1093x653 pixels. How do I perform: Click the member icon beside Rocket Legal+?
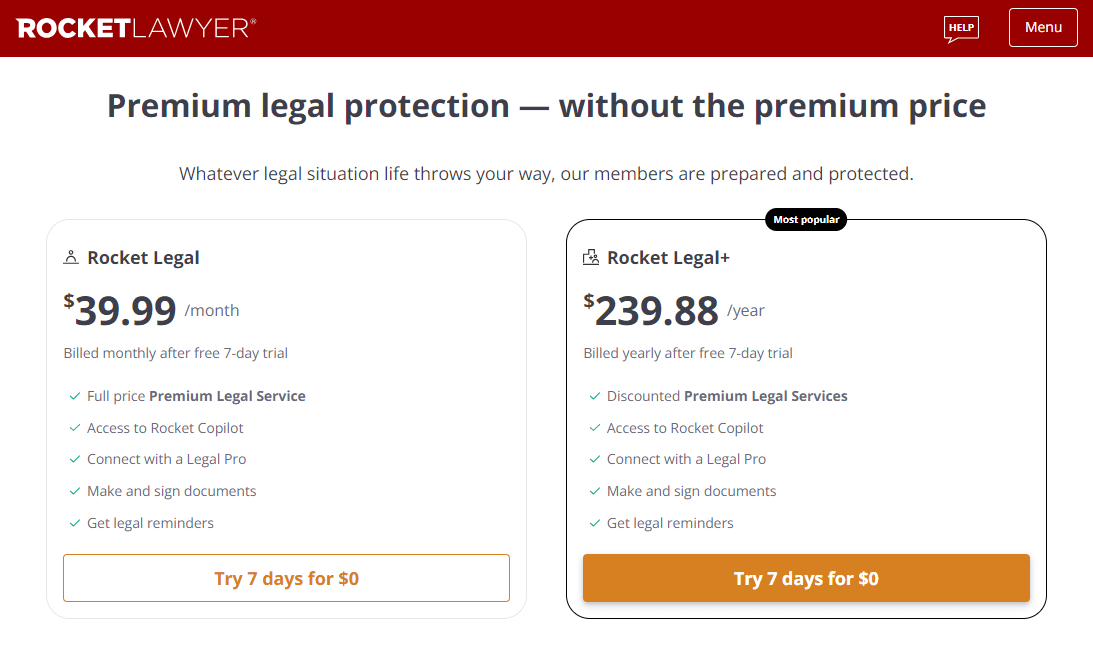(590, 257)
